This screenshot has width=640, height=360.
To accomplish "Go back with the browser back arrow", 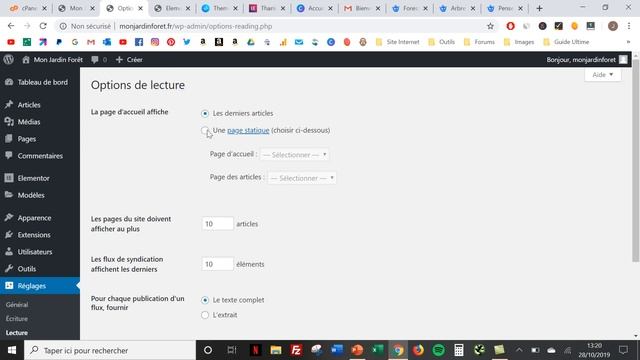I will [x=11, y=26].
